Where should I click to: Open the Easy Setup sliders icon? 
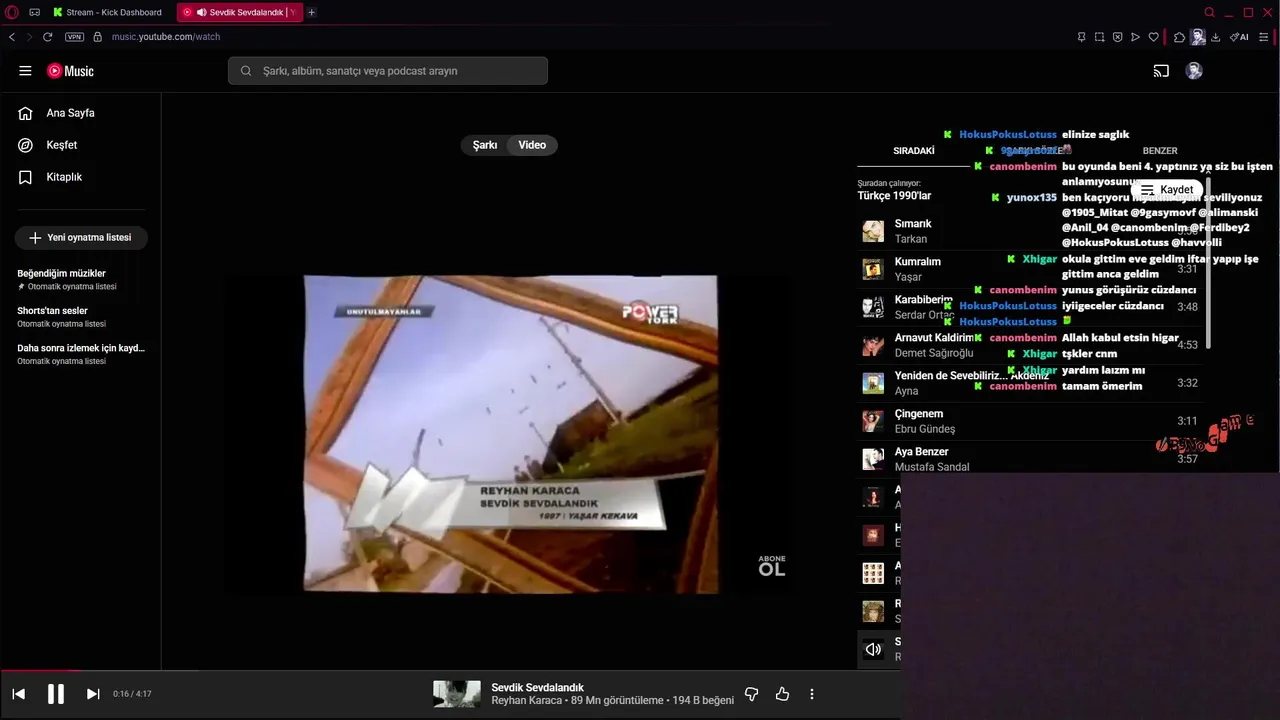(1264, 37)
